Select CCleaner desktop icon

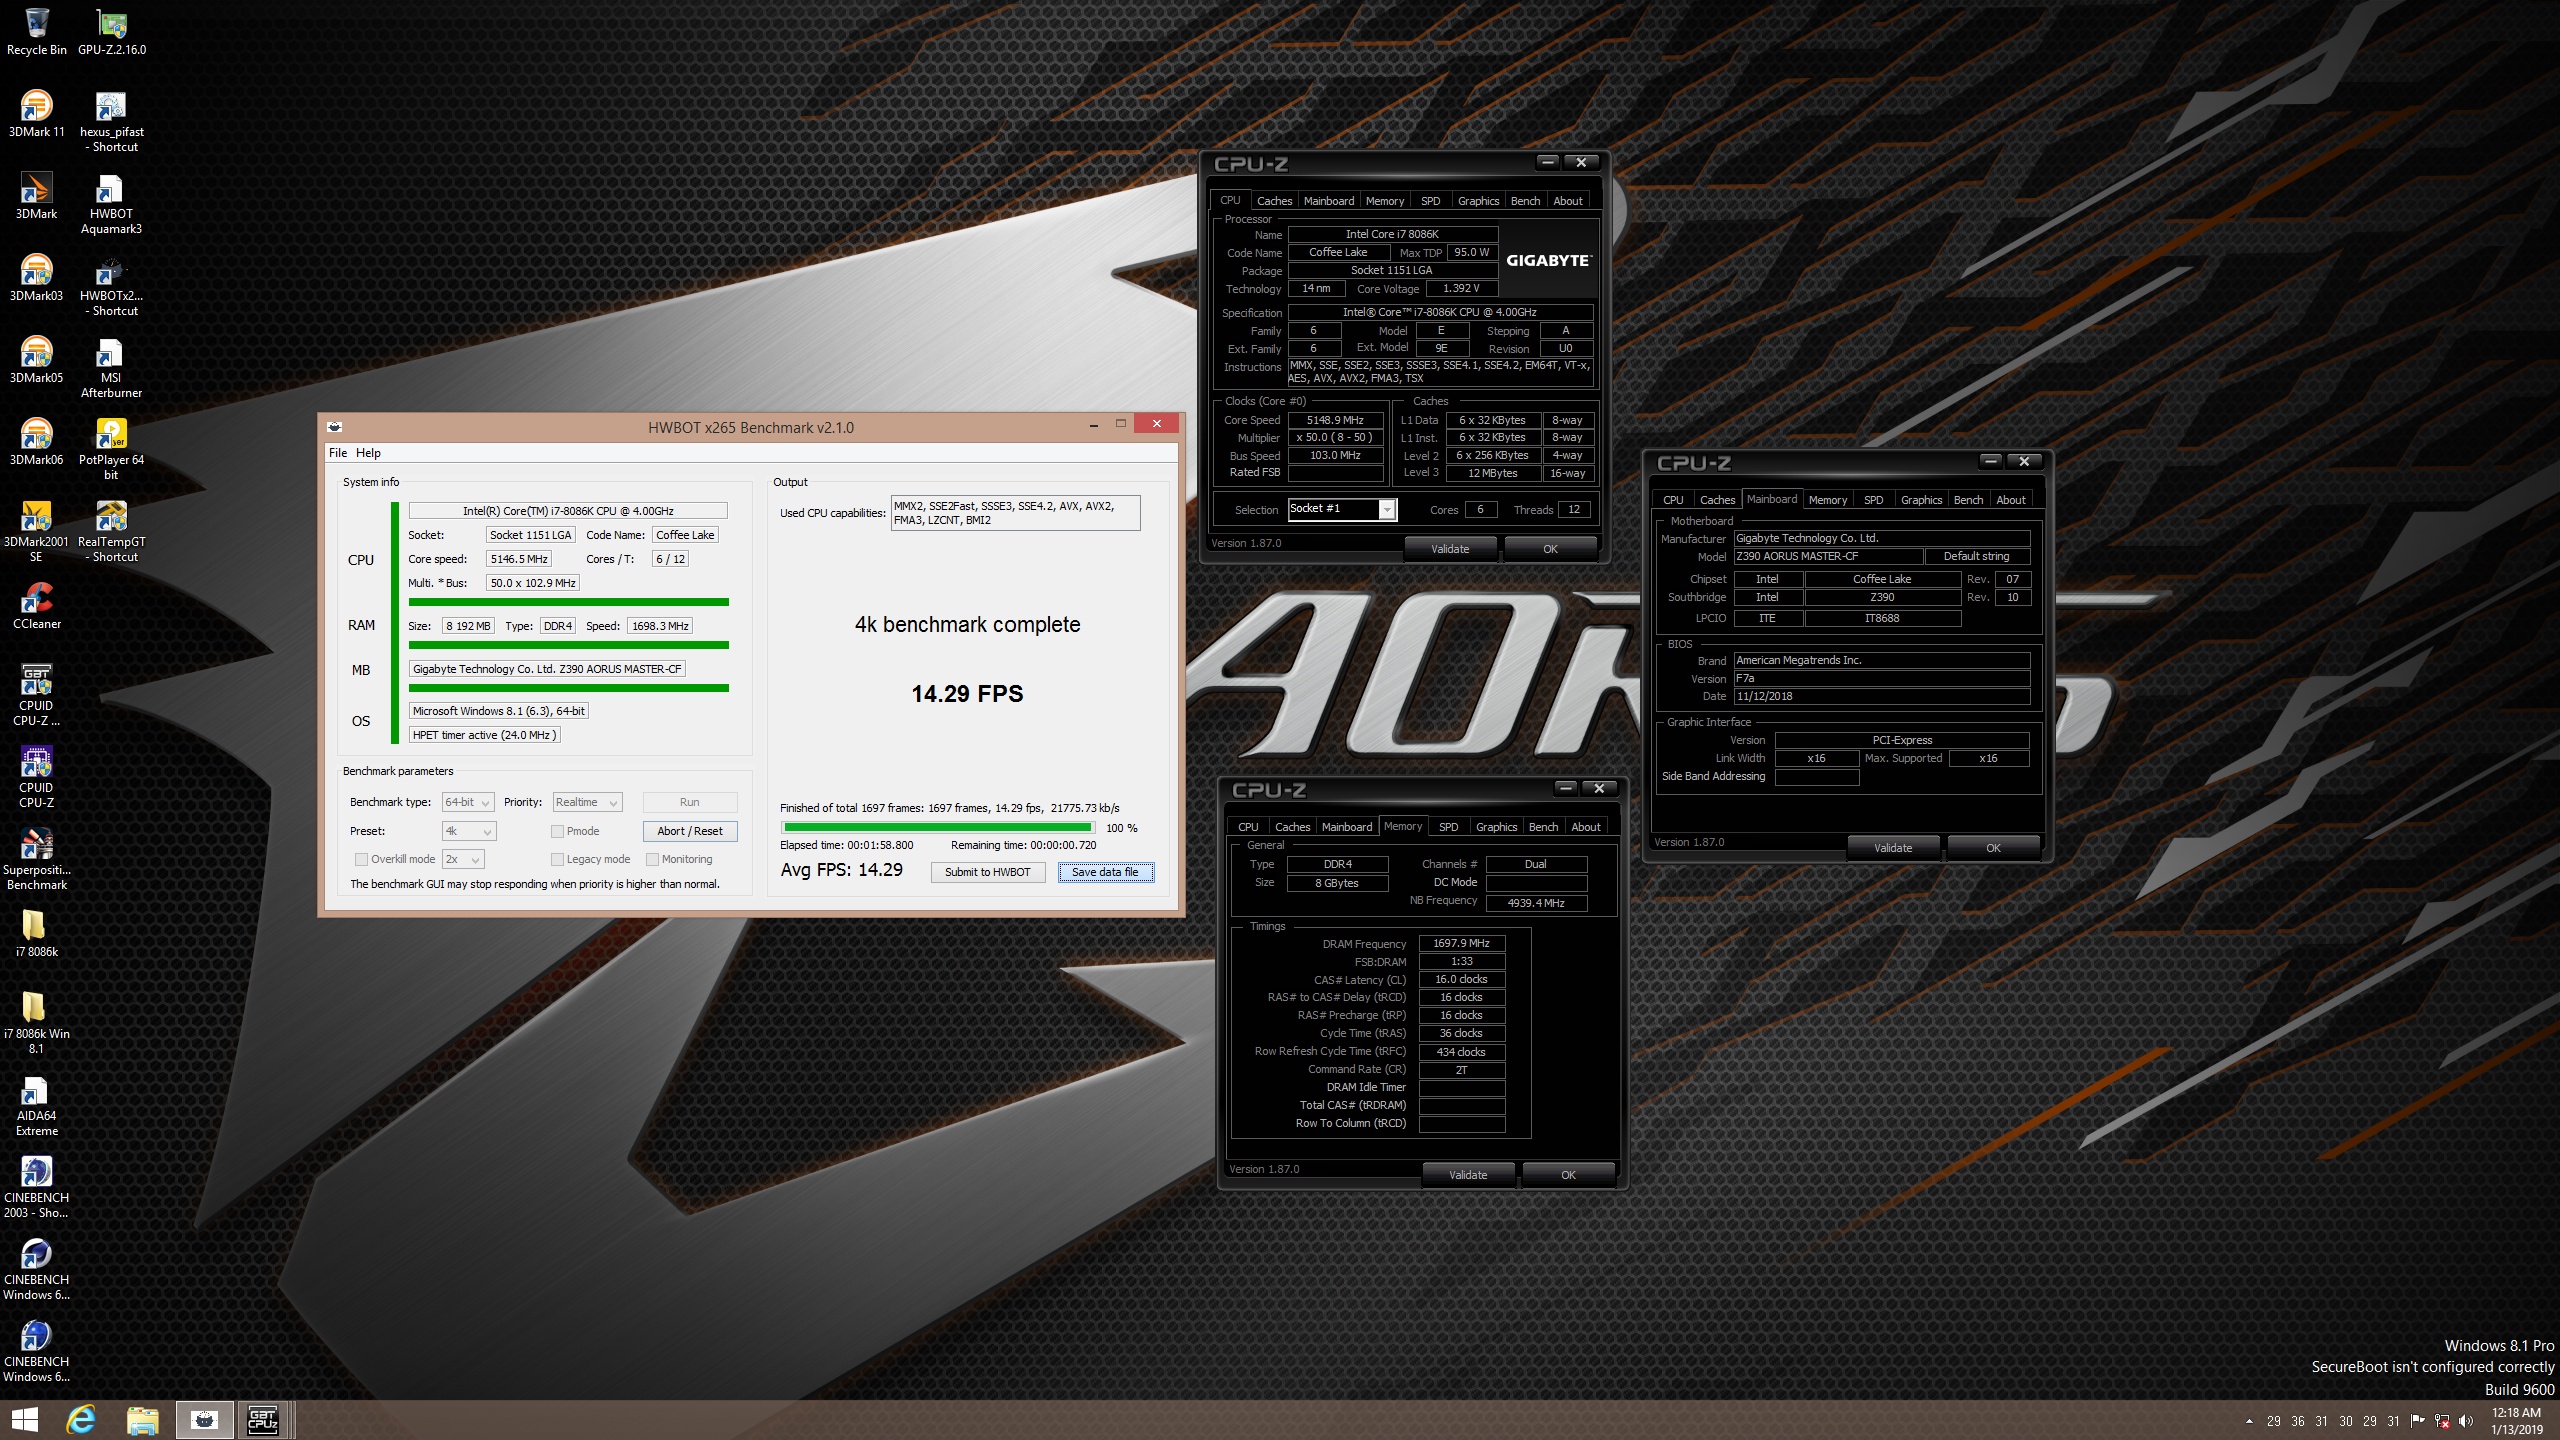pos(37,605)
